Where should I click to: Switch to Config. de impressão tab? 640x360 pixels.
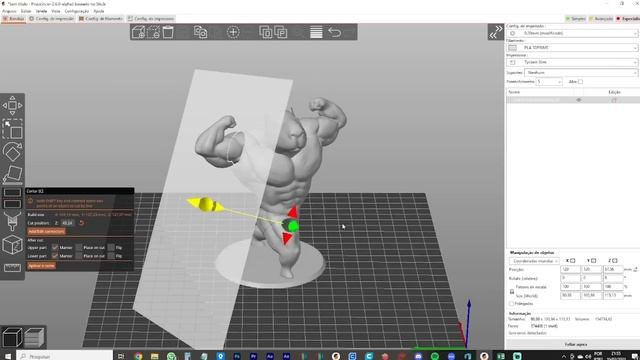(x=52, y=19)
